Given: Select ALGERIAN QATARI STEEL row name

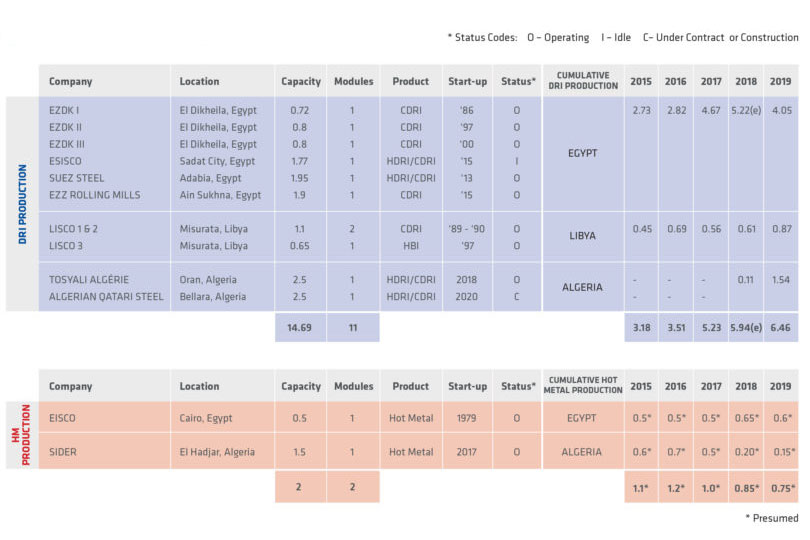Looking at the screenshot, I should tap(106, 297).
